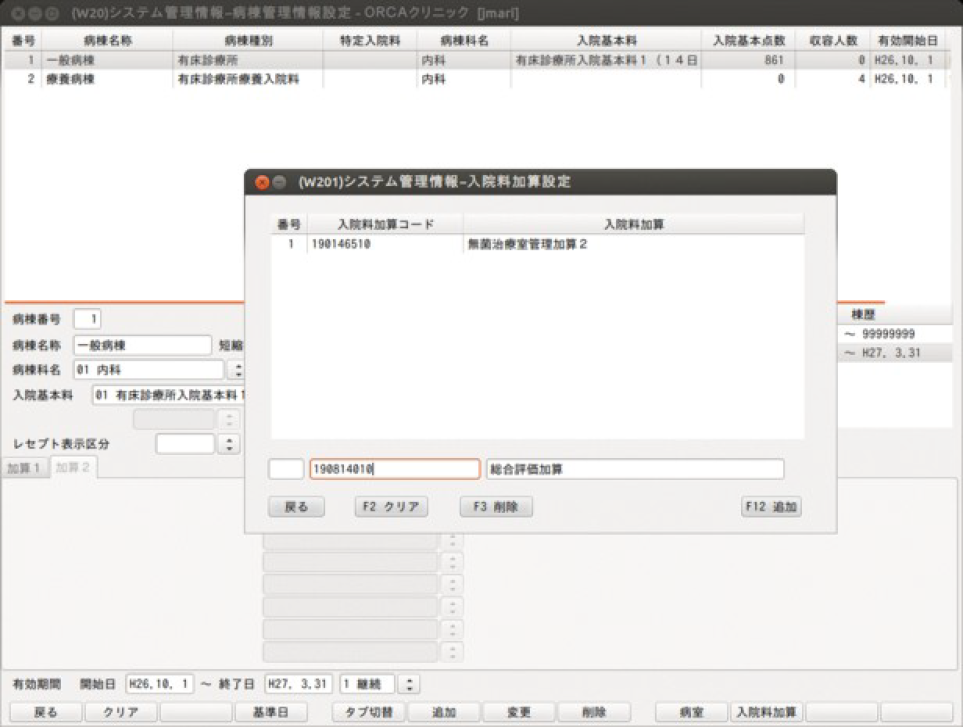The width and height of the screenshot is (963, 727).
Task: Click the F2 クリア button
Action: point(391,507)
